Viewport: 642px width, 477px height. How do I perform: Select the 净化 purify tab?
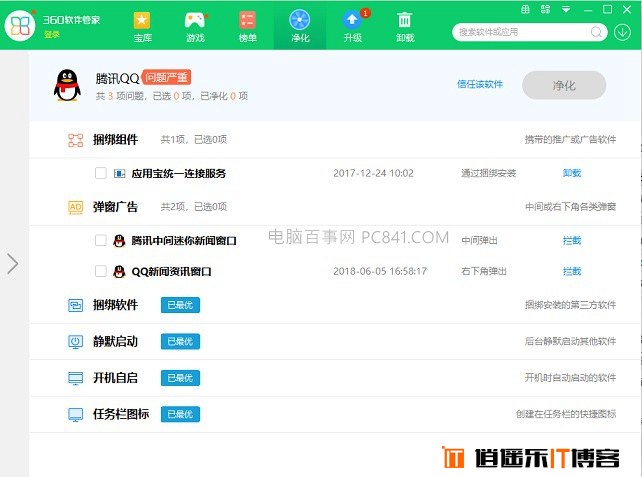pos(300,27)
